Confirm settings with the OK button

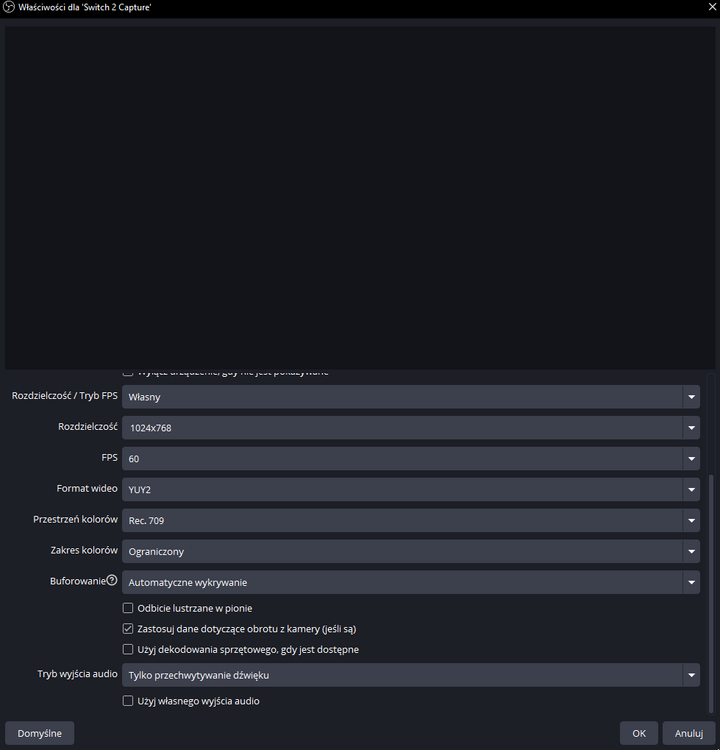[639, 733]
